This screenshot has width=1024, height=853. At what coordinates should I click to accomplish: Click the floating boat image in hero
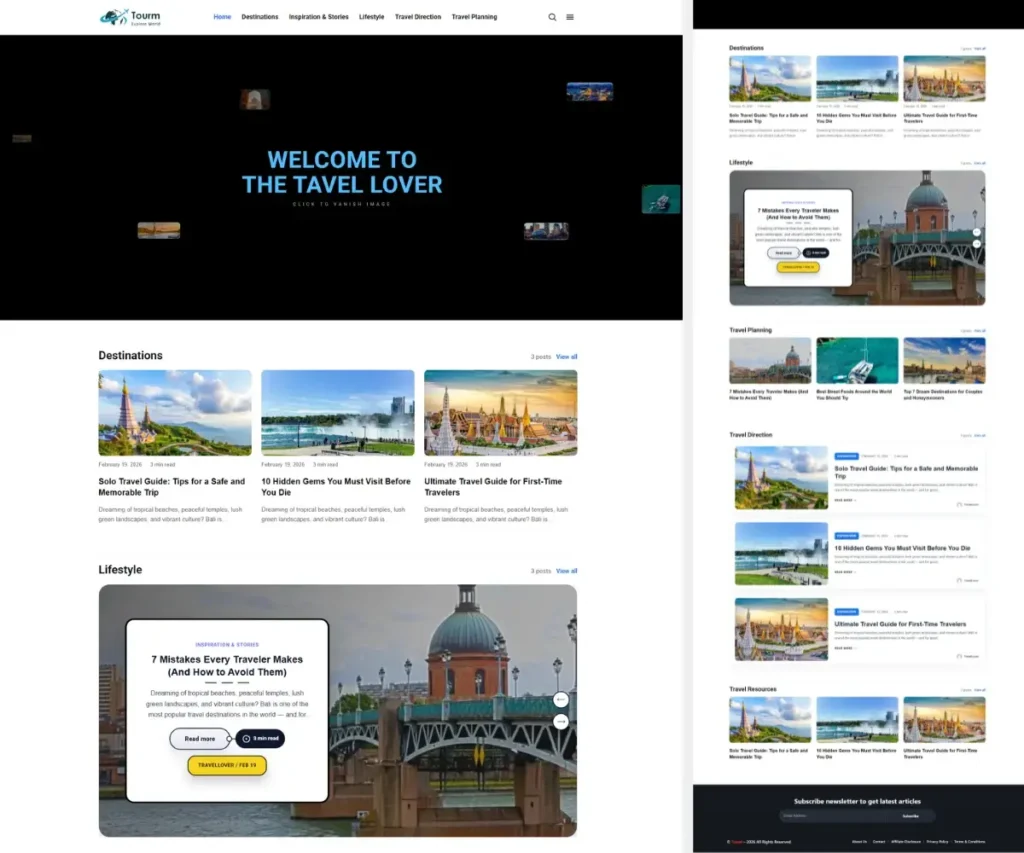tap(660, 199)
